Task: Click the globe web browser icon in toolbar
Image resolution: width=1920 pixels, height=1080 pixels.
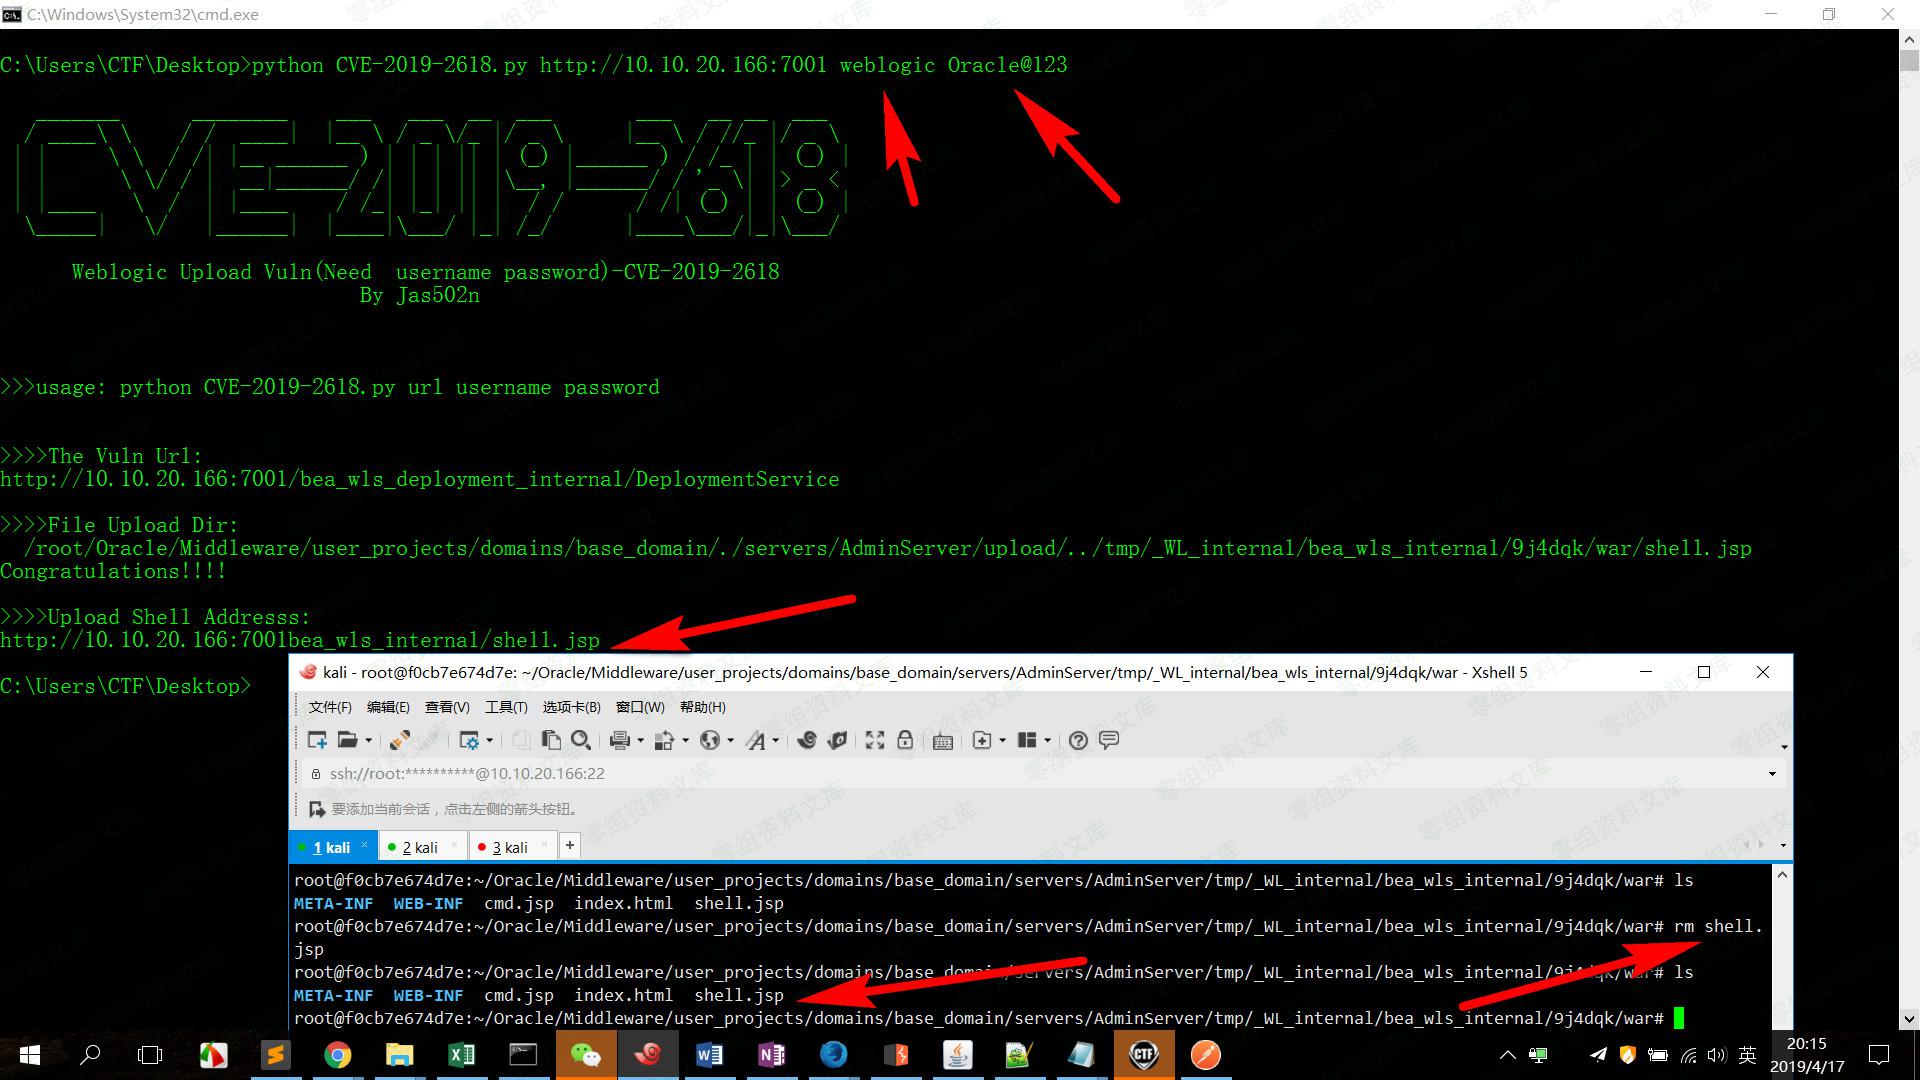Action: (711, 740)
